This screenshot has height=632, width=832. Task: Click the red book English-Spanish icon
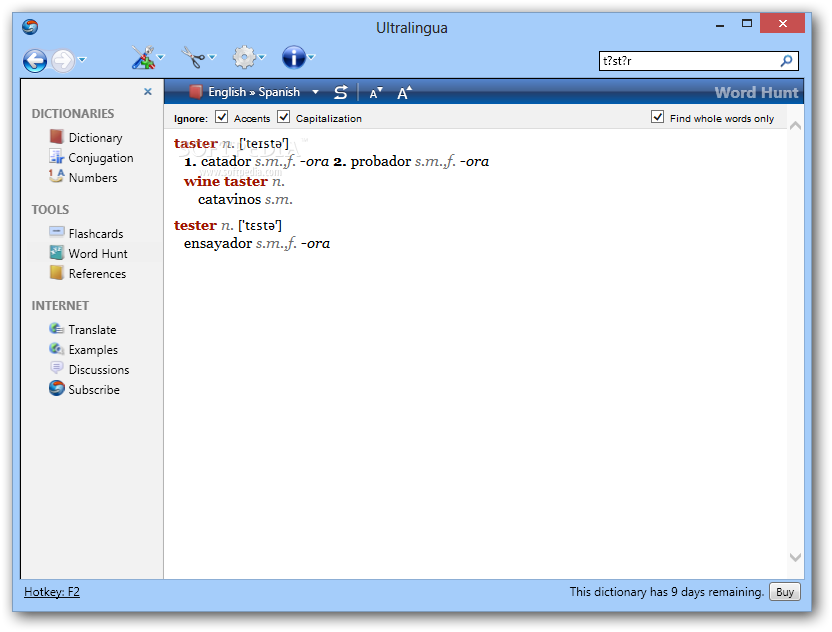point(196,92)
